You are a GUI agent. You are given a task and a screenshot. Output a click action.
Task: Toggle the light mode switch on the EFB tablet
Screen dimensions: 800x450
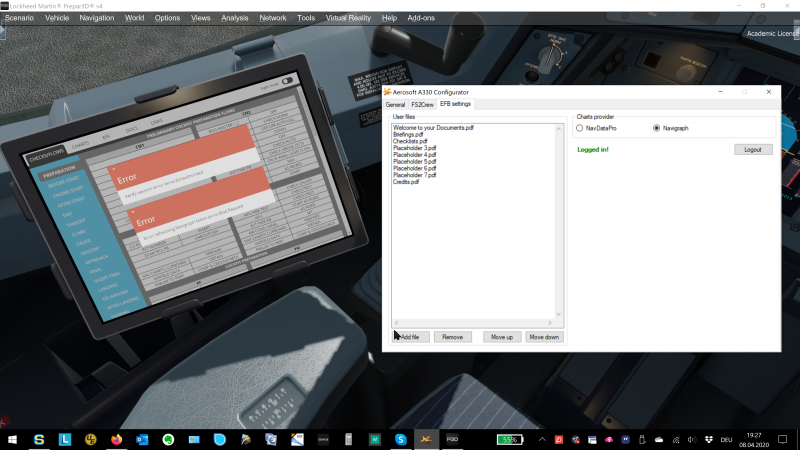coord(287,81)
